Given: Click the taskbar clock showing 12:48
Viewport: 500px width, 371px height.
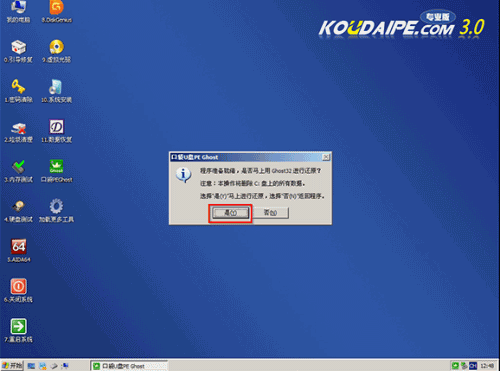Looking at the screenshot, I should click(x=487, y=366).
